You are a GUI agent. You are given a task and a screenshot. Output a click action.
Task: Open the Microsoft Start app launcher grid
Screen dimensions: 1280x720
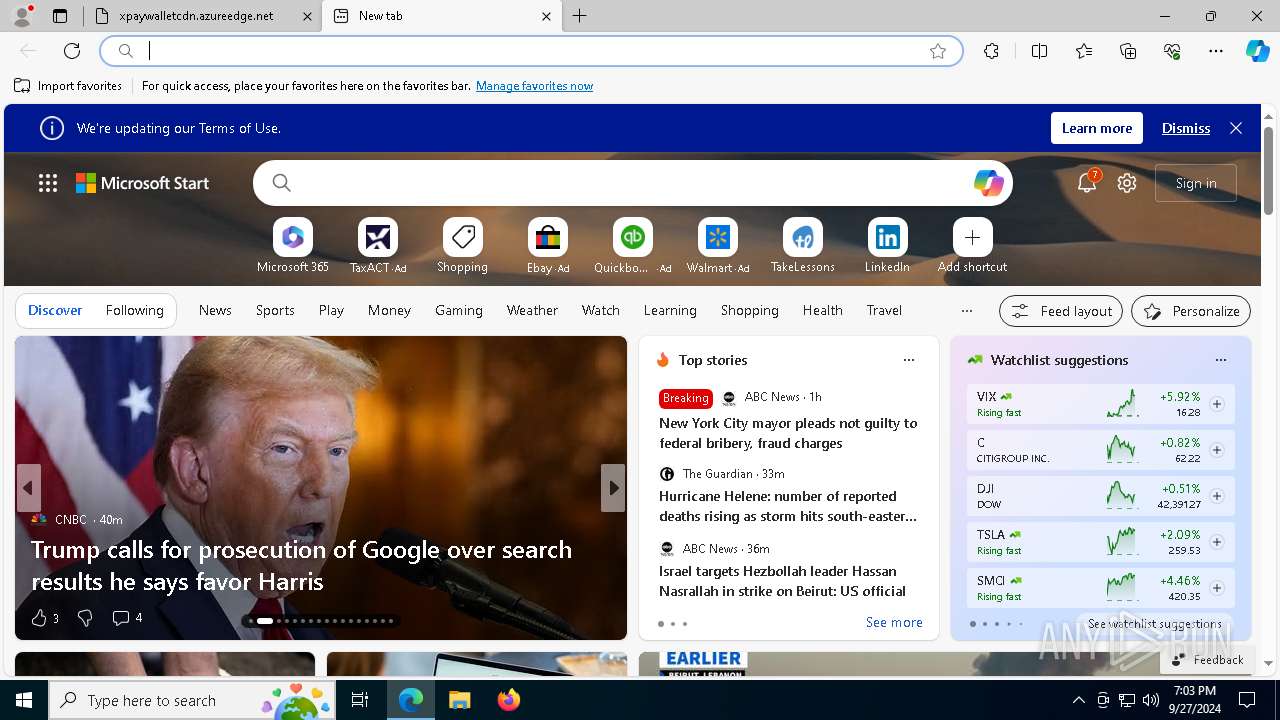point(48,183)
